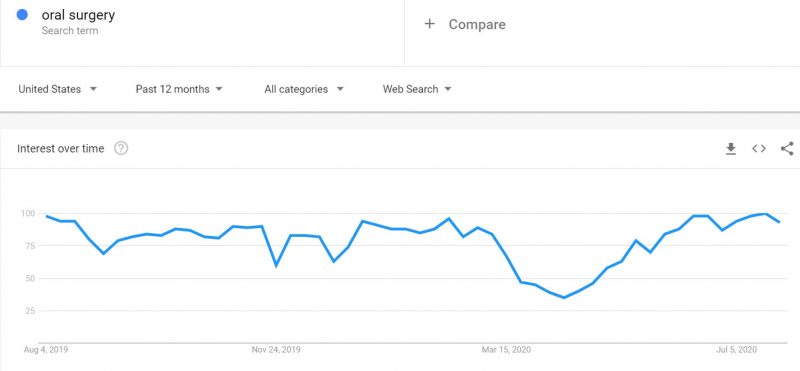Click the plus icon beside Compare
The image size is (800, 371).
[x=430, y=24]
